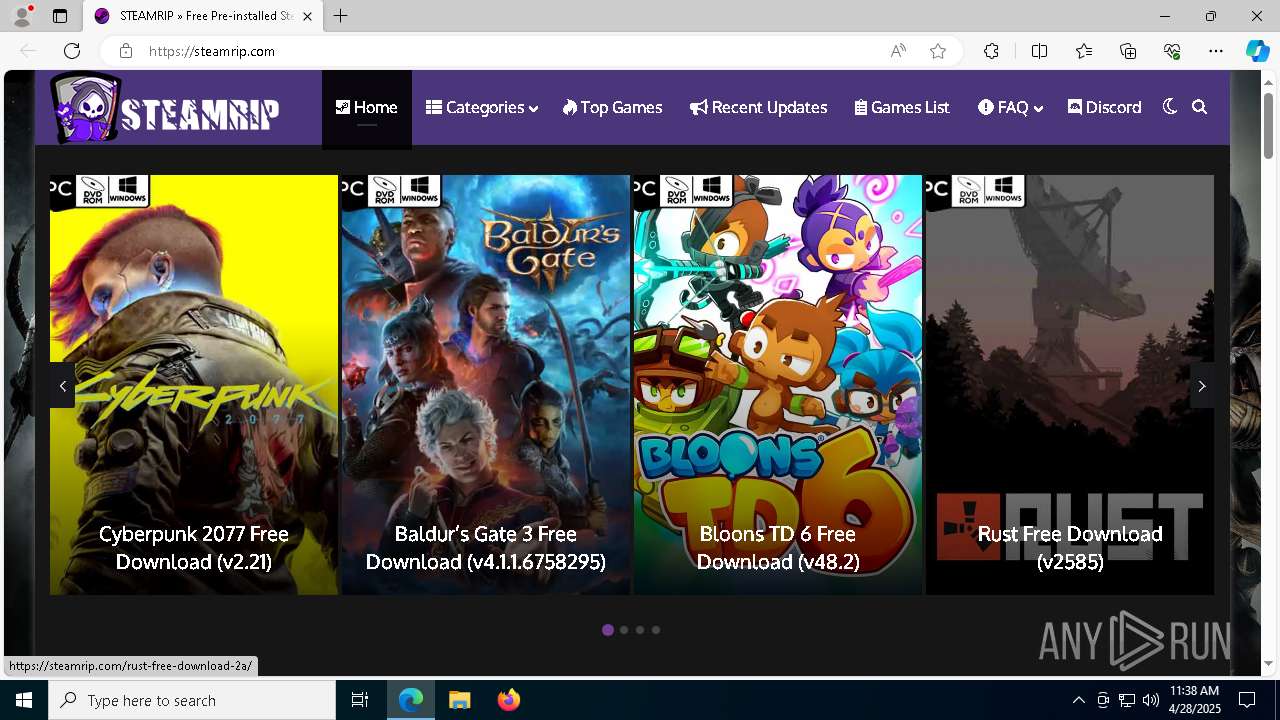Close the STEAMRIP browser tab
Screen dimensions: 1280x720
click(308, 16)
